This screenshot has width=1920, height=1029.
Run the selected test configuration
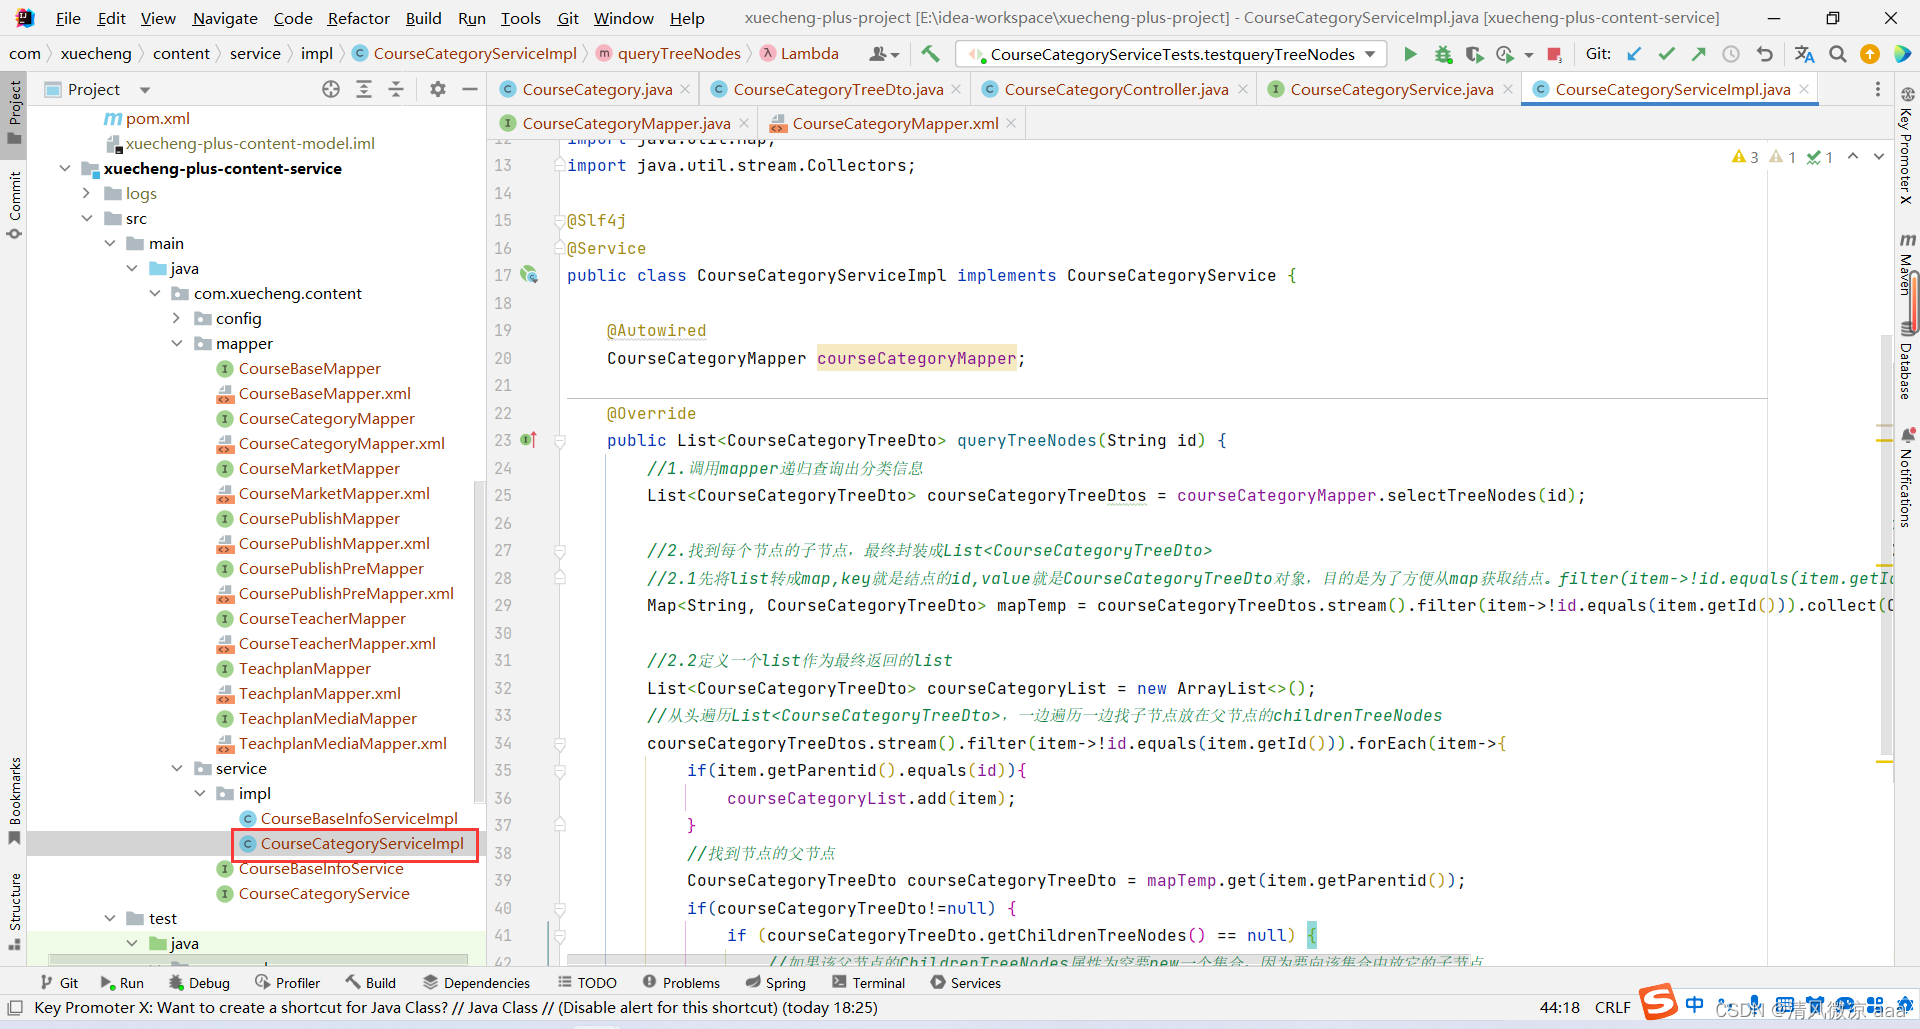pyautogui.click(x=1410, y=54)
